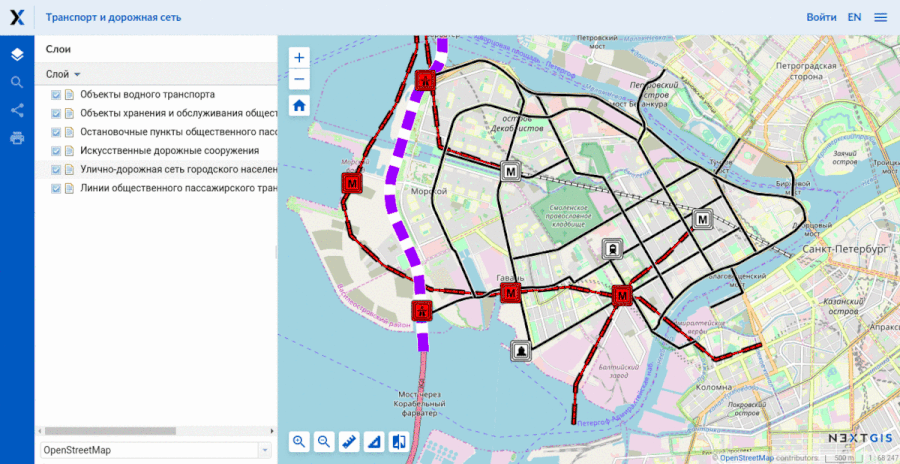Click the Войти sign-in link

[x=821, y=17]
